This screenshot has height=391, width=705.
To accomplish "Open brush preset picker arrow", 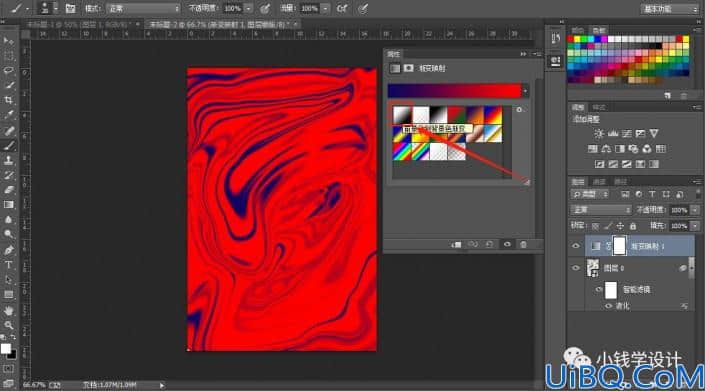I will tap(56, 8).
